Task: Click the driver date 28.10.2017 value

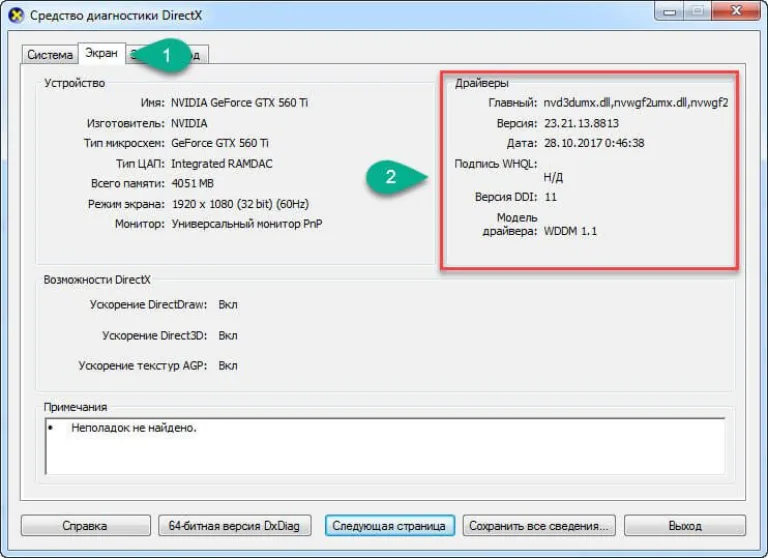Action: pyautogui.click(x=594, y=144)
